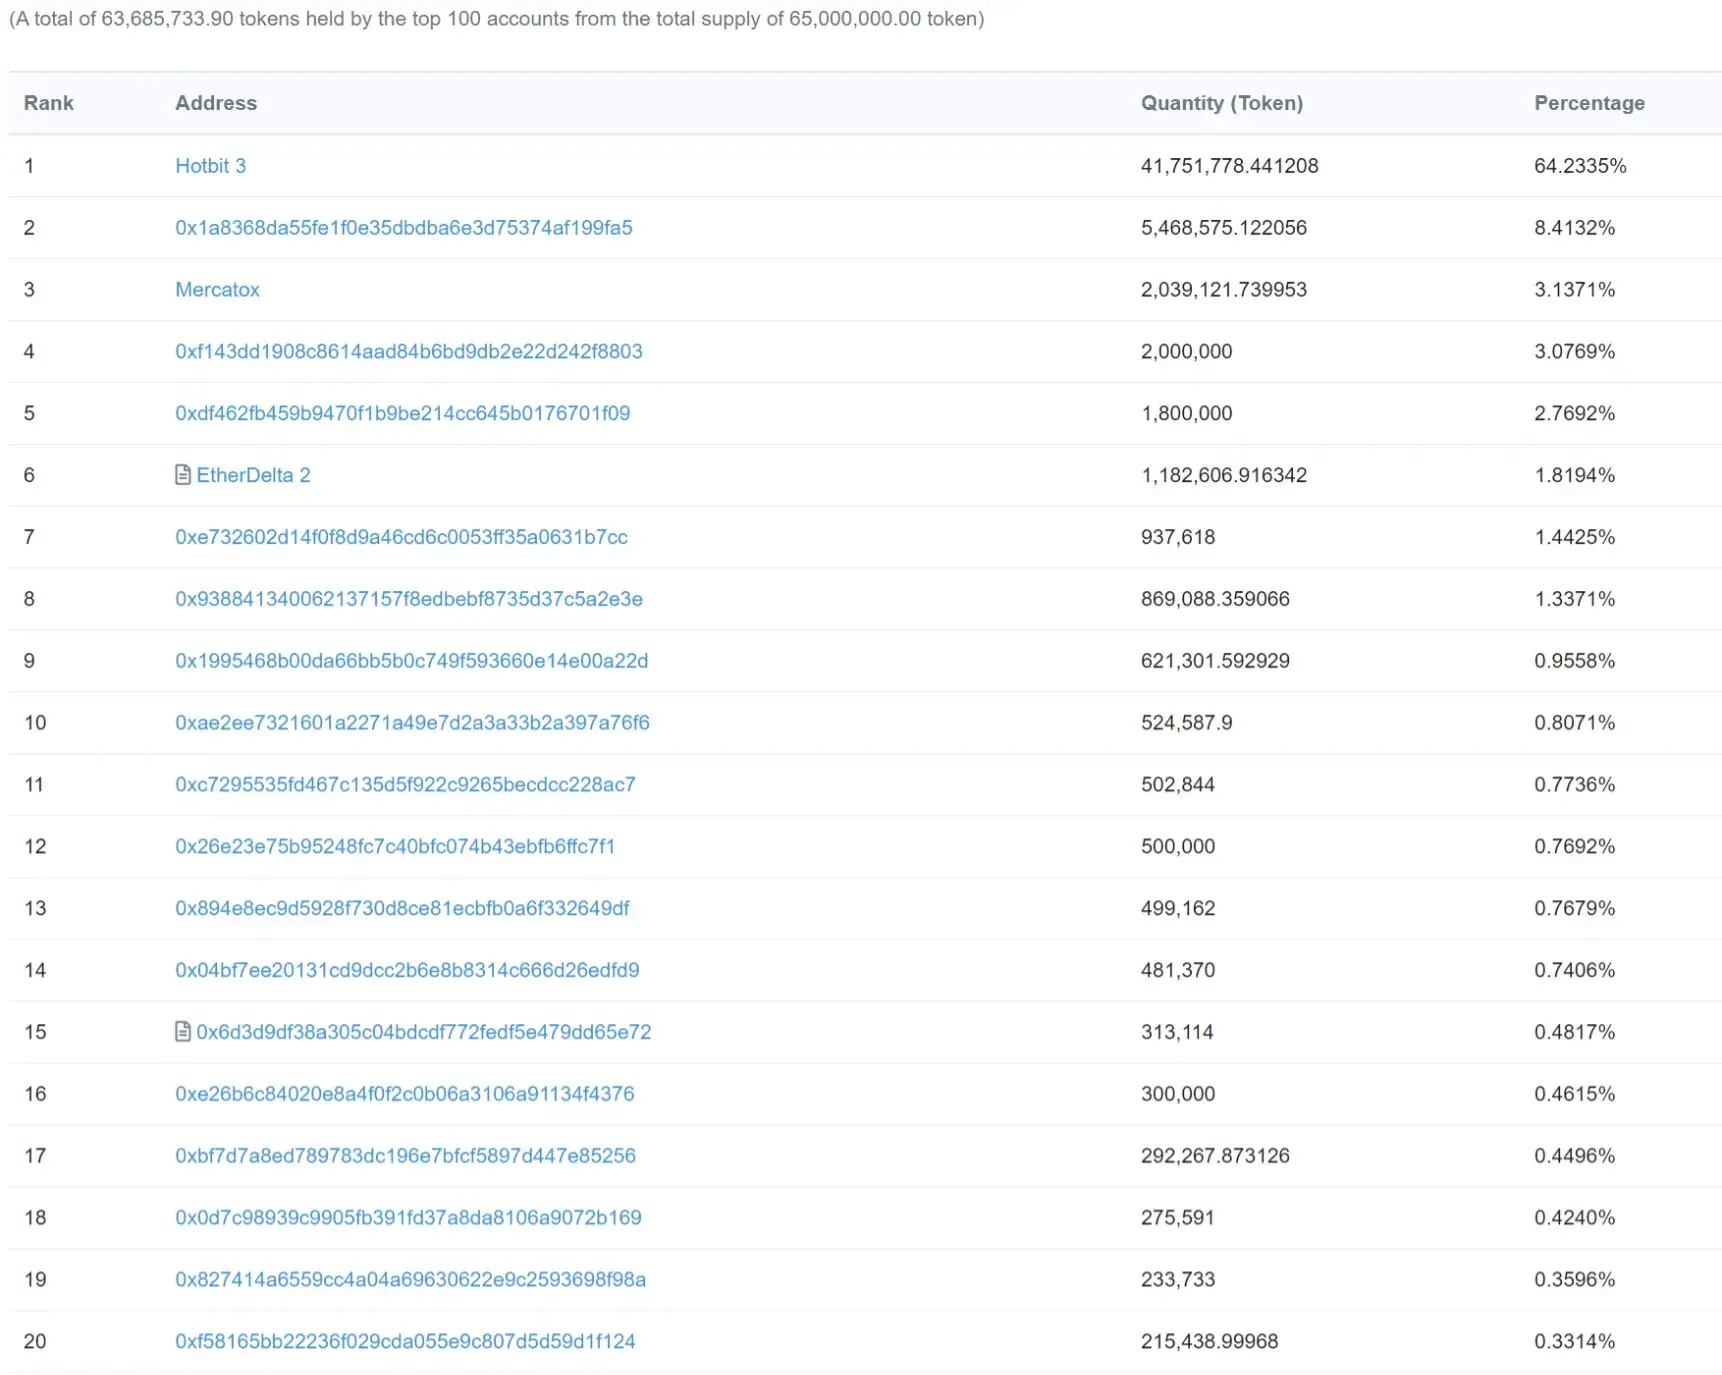Click quantity 300,000
1722x1375 pixels.
pyautogui.click(x=1178, y=1094)
